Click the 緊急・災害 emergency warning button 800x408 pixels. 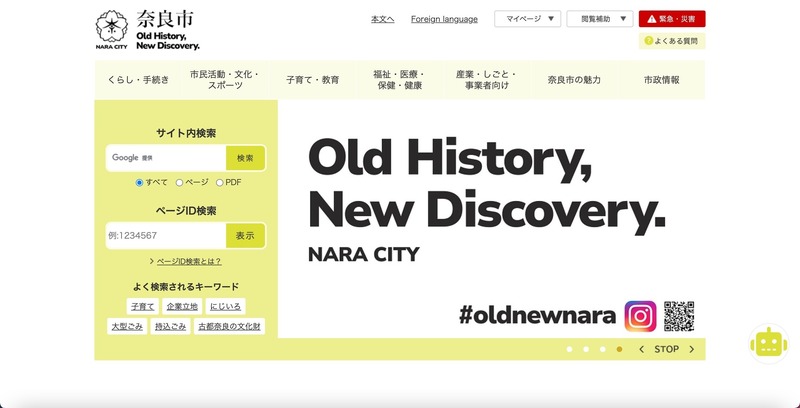671,19
